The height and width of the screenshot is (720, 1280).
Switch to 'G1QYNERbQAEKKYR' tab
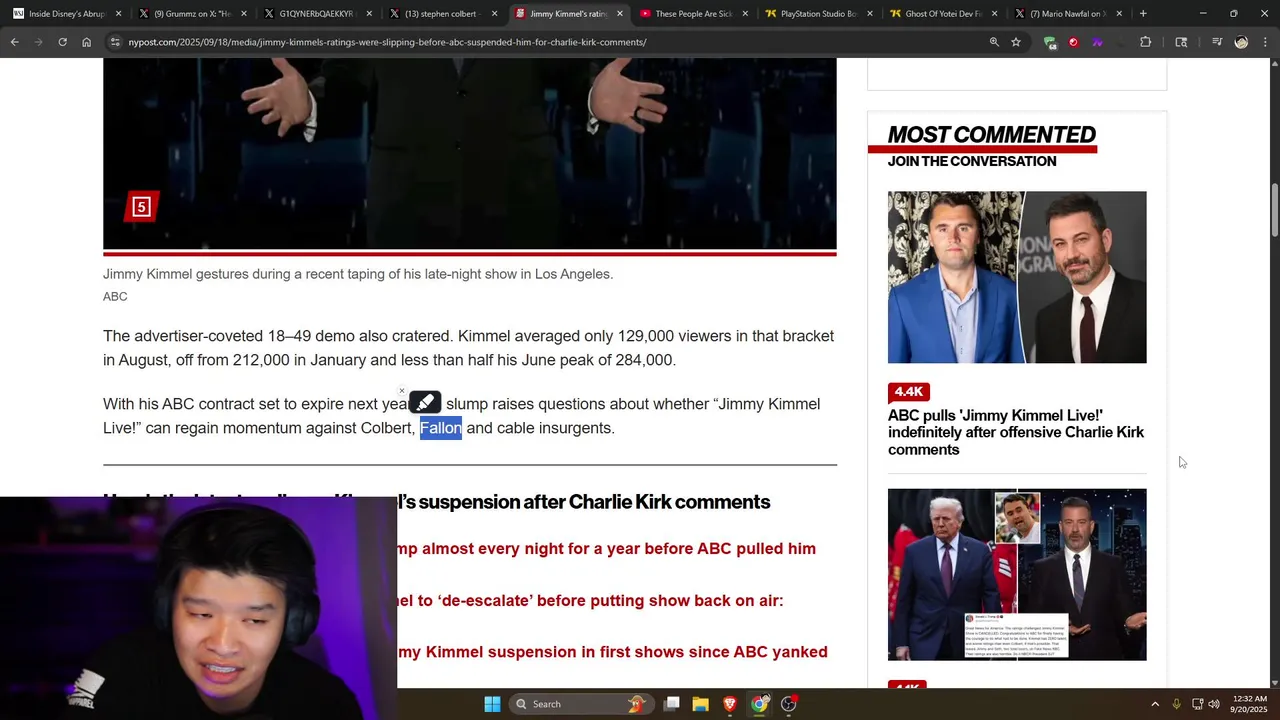point(316,14)
